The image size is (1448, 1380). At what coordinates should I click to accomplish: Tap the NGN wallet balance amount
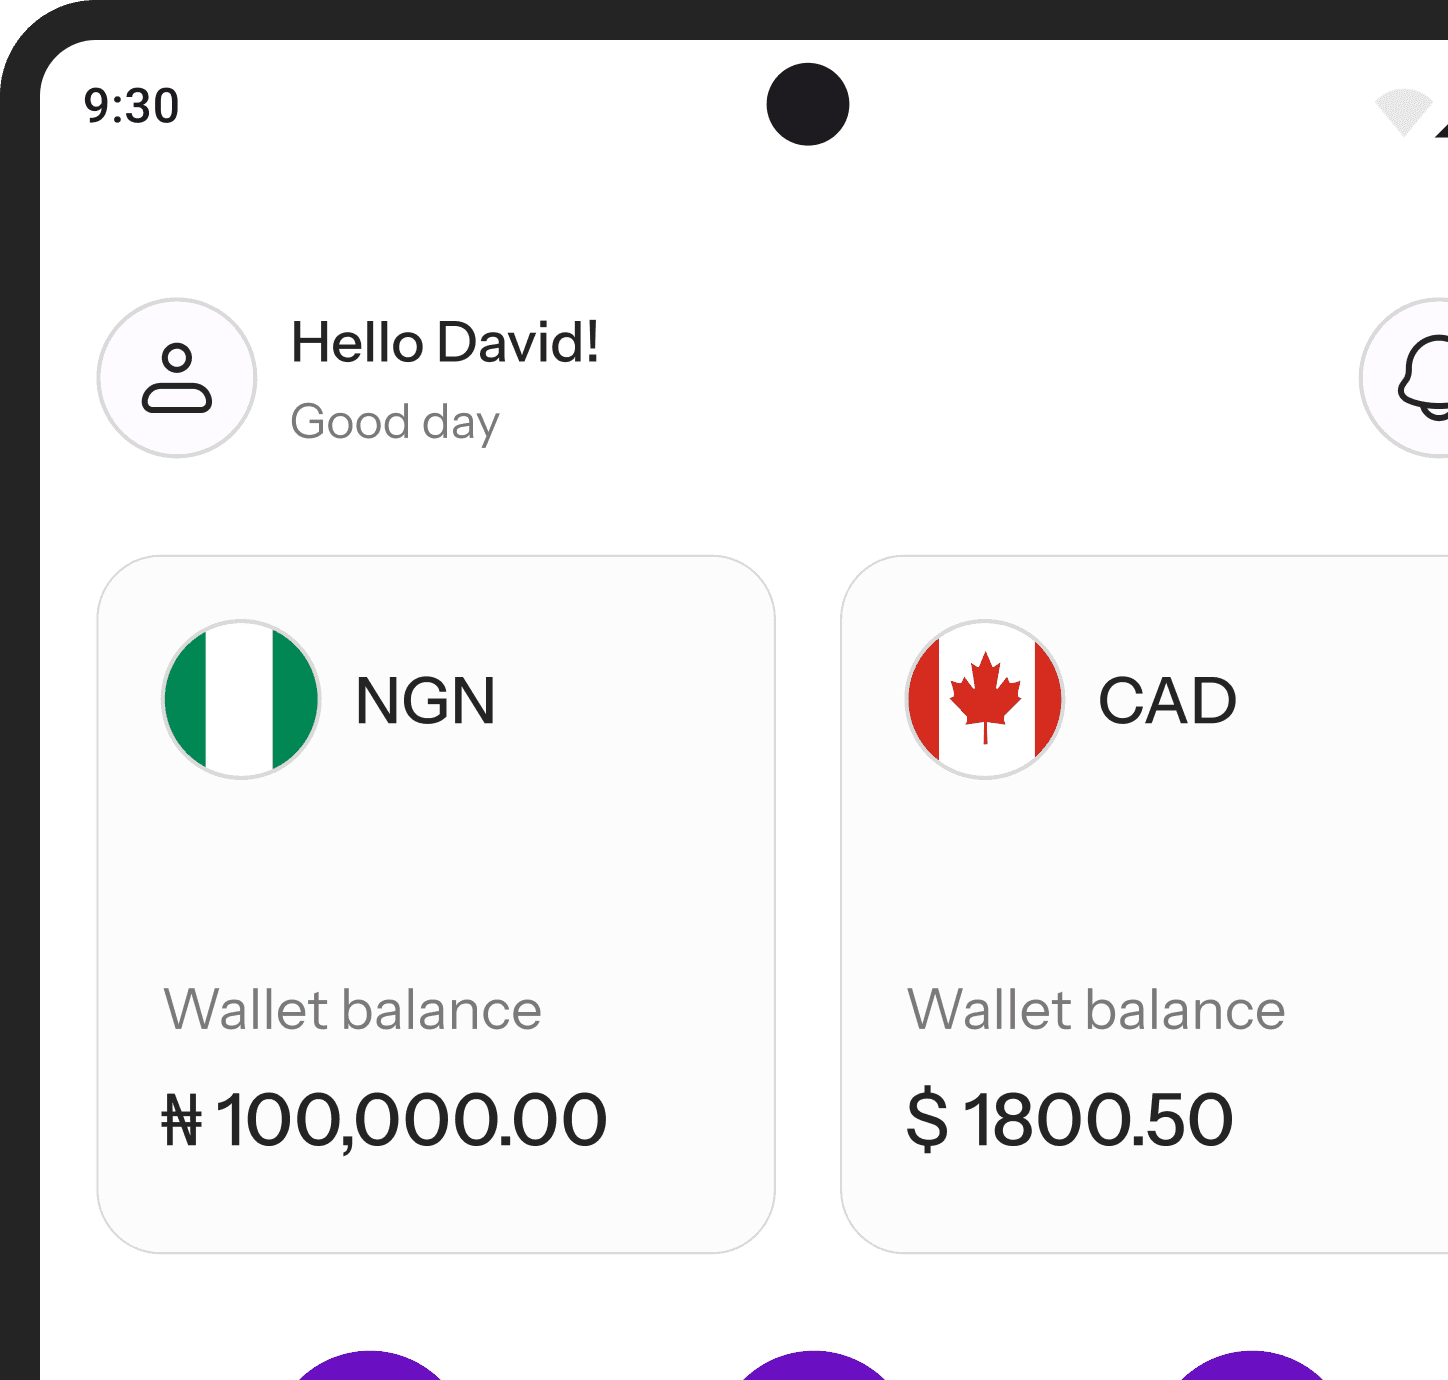[385, 1120]
